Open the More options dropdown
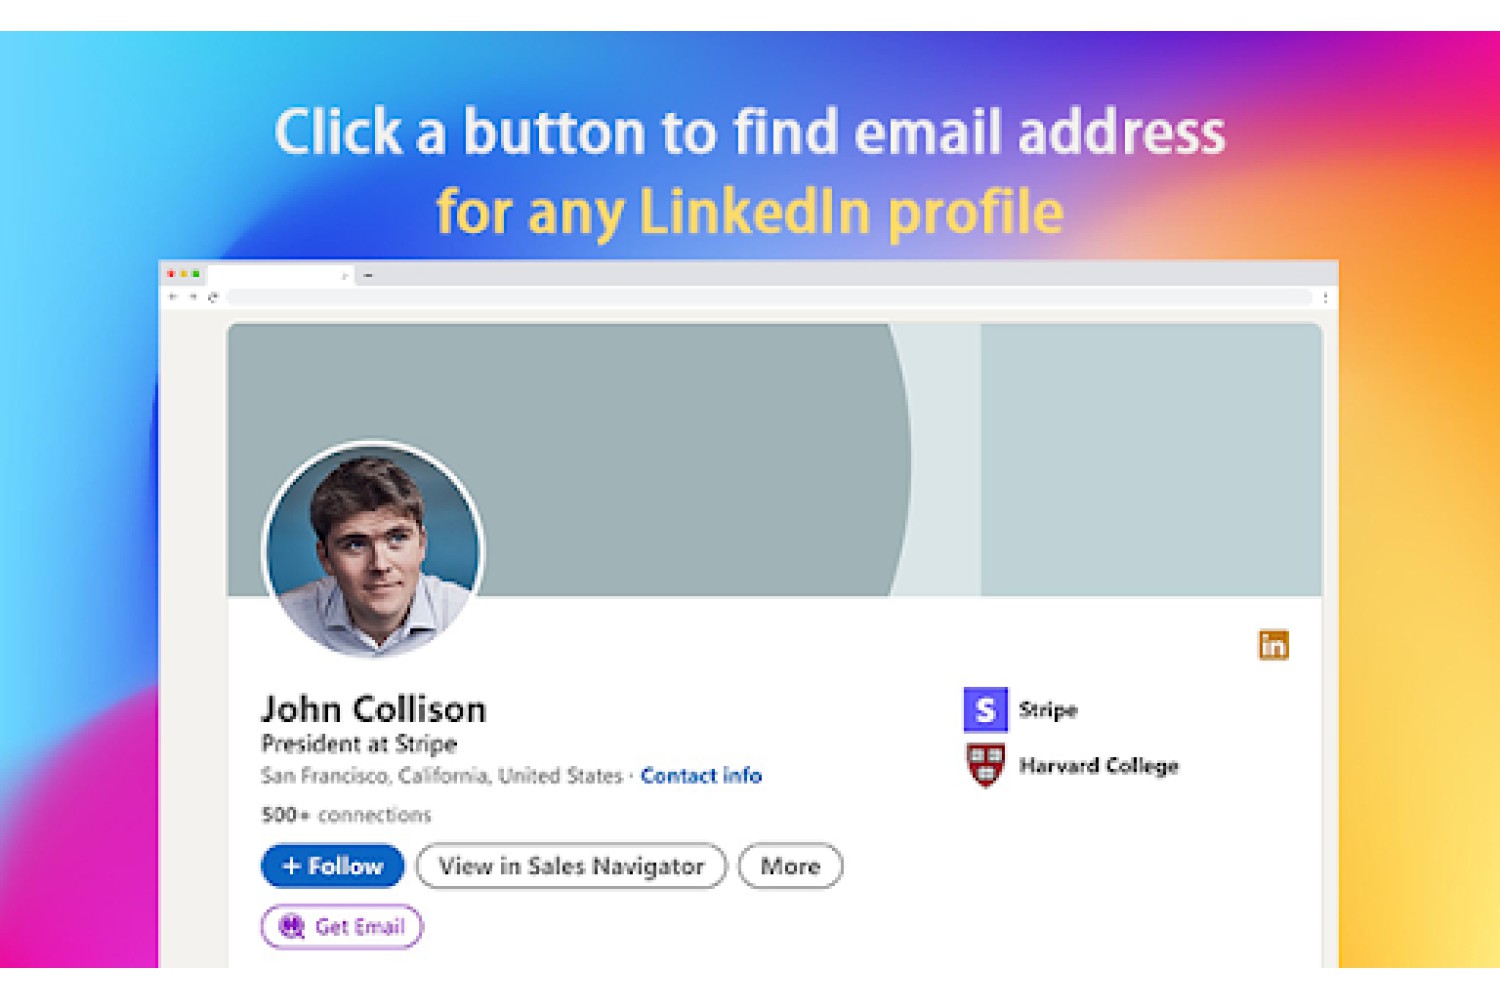1500x1000 pixels. 790,866
